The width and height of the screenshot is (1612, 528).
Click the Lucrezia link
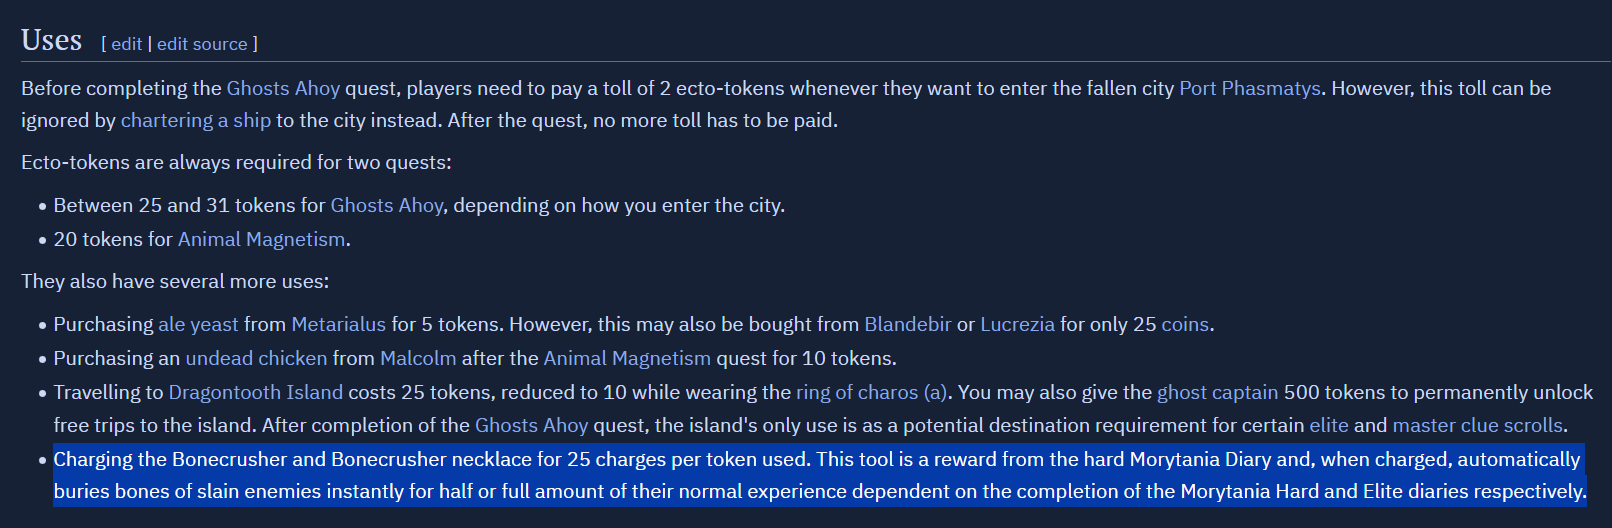(1017, 324)
